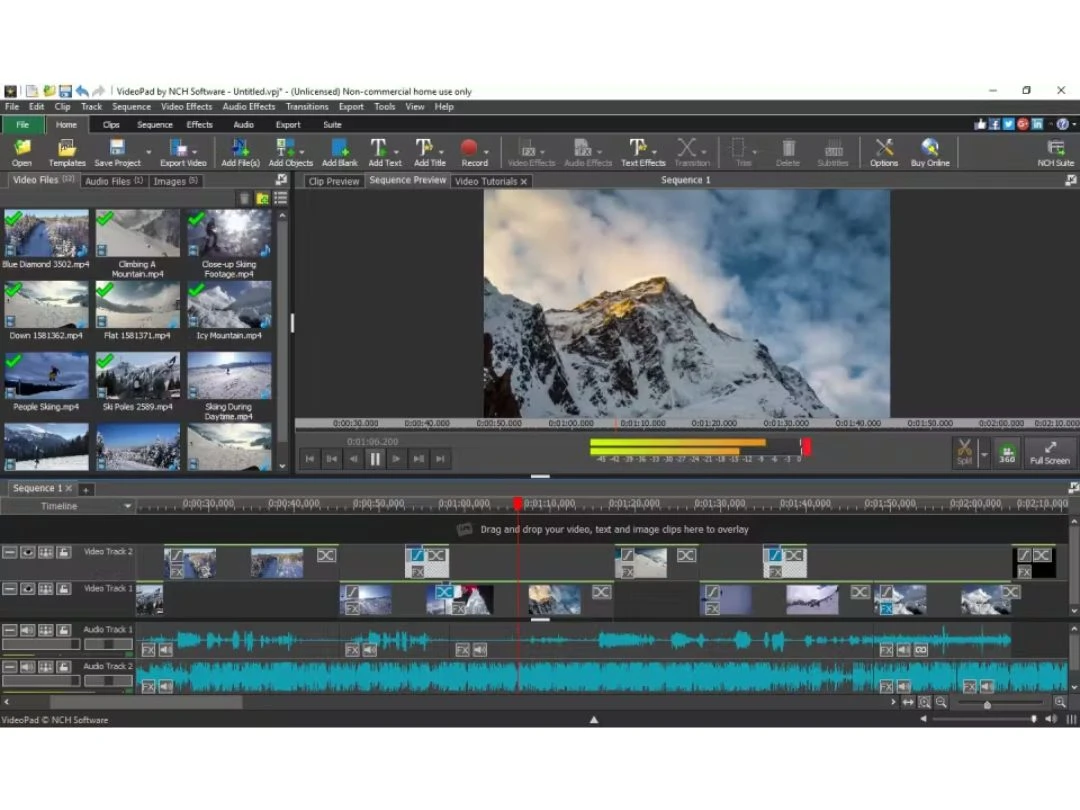Expand the Split button dropdown arrow

click(984, 454)
